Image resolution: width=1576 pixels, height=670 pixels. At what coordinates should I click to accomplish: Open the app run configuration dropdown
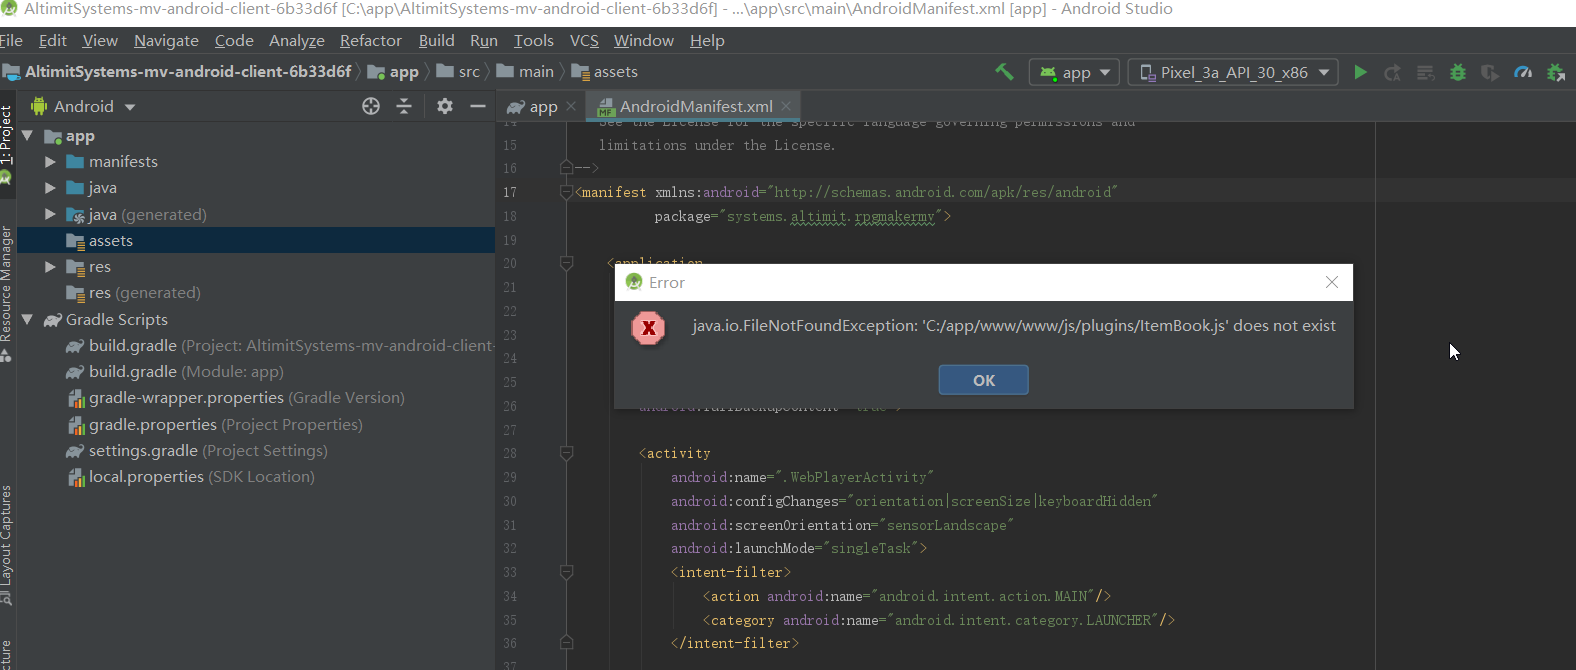tap(1075, 72)
